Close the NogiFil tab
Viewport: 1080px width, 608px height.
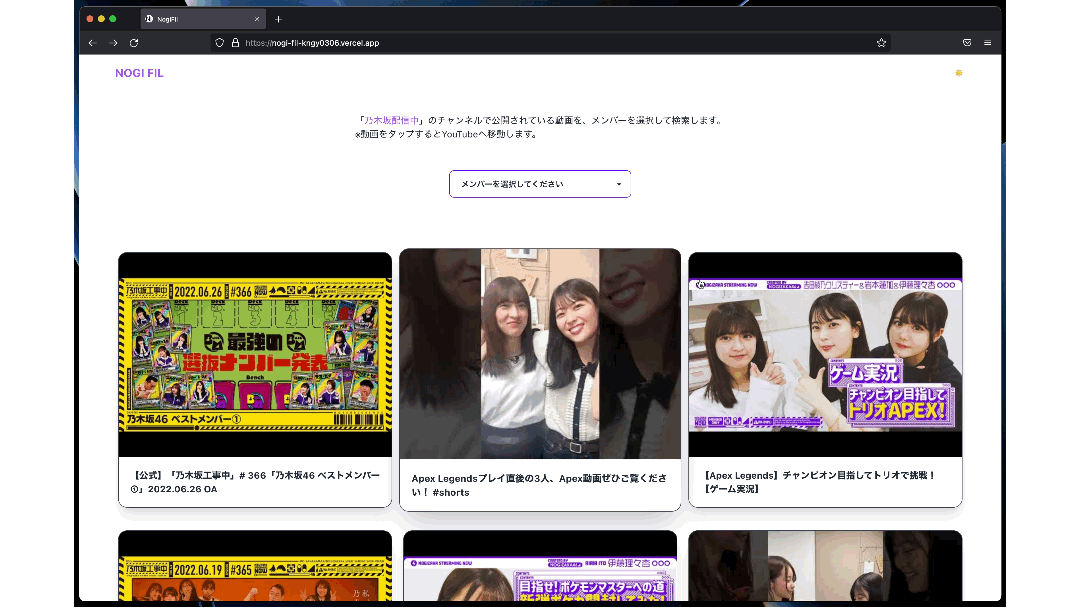[257, 19]
